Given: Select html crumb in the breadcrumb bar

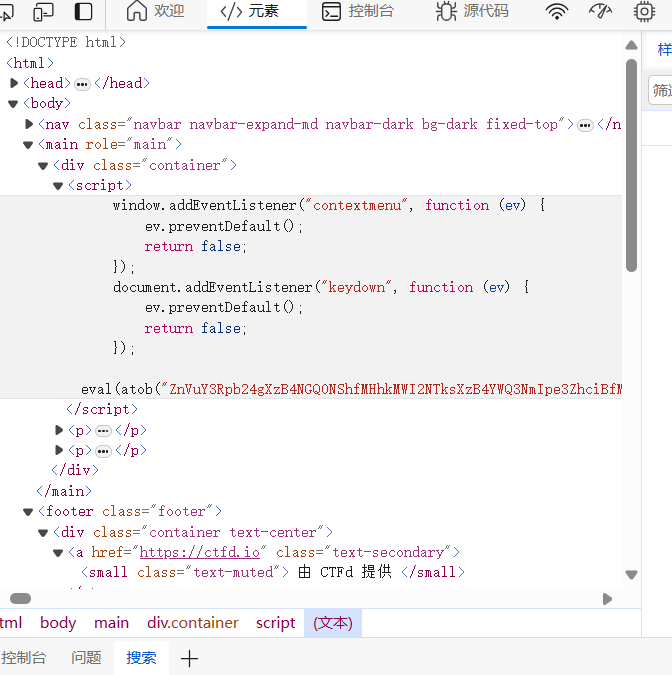Looking at the screenshot, I should (x=11, y=623).
